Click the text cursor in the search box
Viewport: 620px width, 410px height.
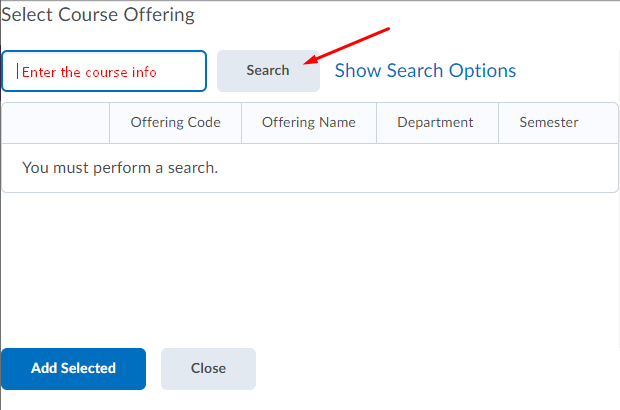16,71
